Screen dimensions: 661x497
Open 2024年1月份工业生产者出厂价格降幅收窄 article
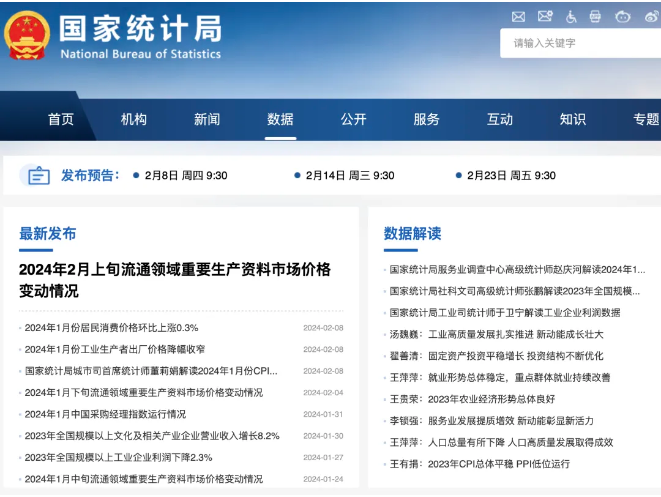(115, 349)
